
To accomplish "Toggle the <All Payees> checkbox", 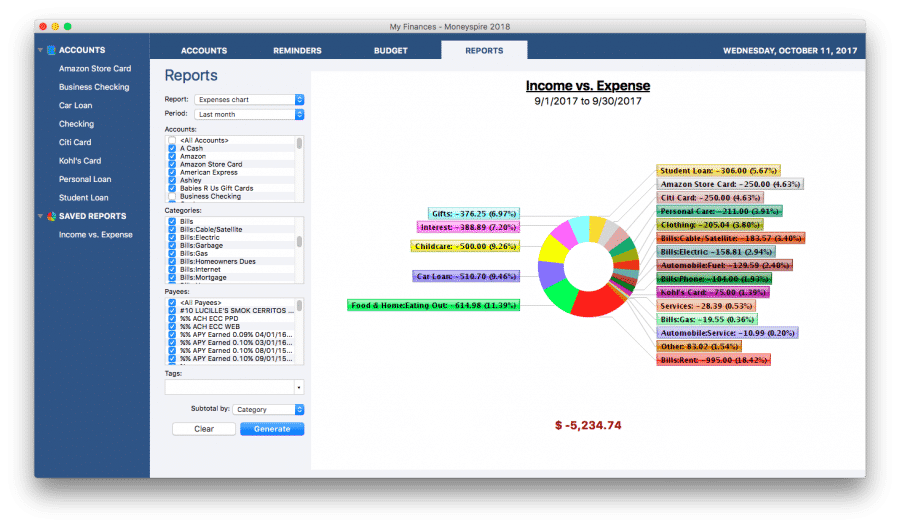I will 172,302.
